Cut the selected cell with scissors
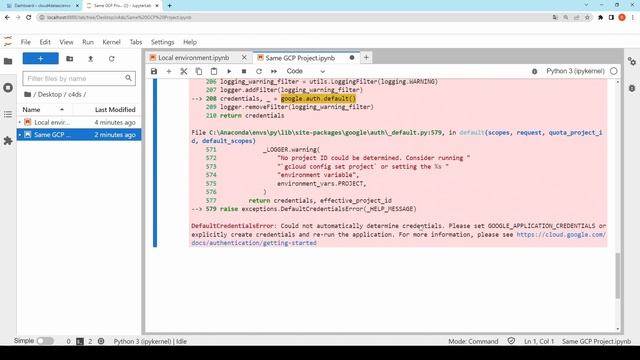 pos(184,71)
